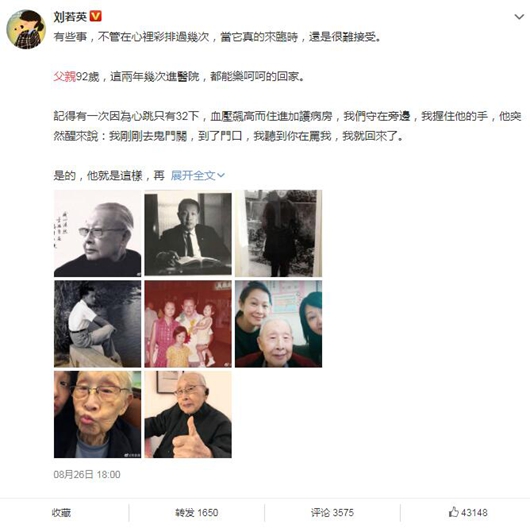Open selfie of two women with grandfather
Viewport: 530px width, 528px height.
[x=279, y=324]
